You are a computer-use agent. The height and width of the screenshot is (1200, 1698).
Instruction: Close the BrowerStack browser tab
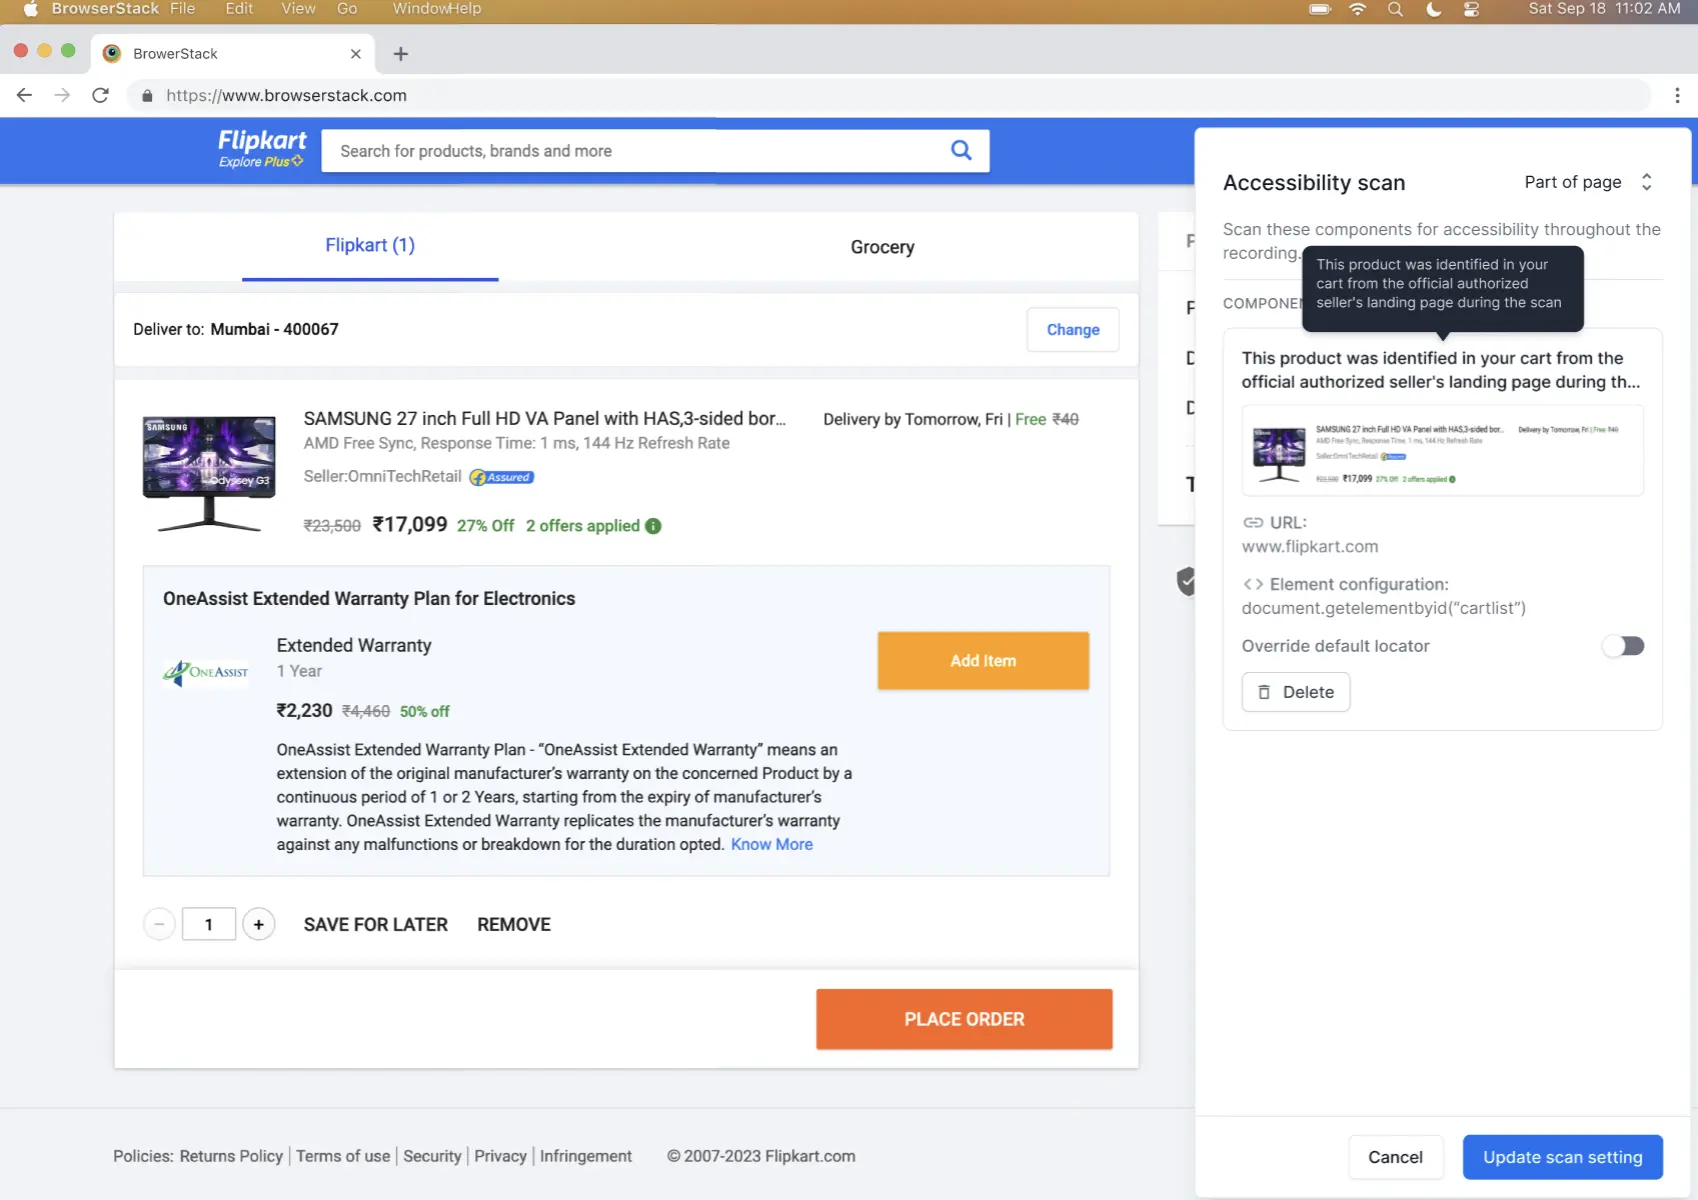pos(355,54)
